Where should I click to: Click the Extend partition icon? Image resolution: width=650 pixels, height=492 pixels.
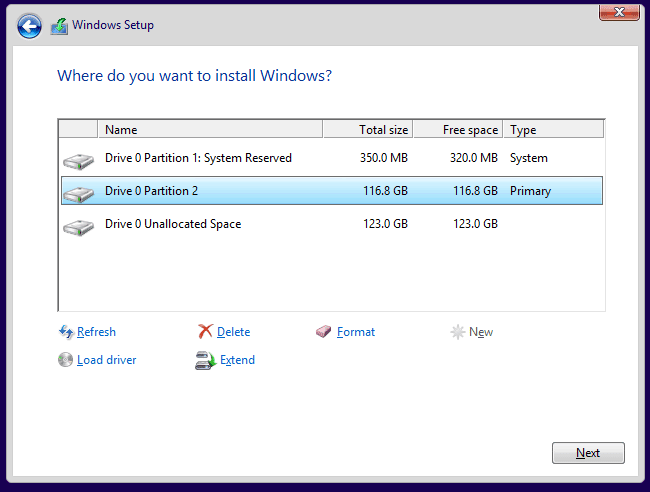(x=205, y=360)
